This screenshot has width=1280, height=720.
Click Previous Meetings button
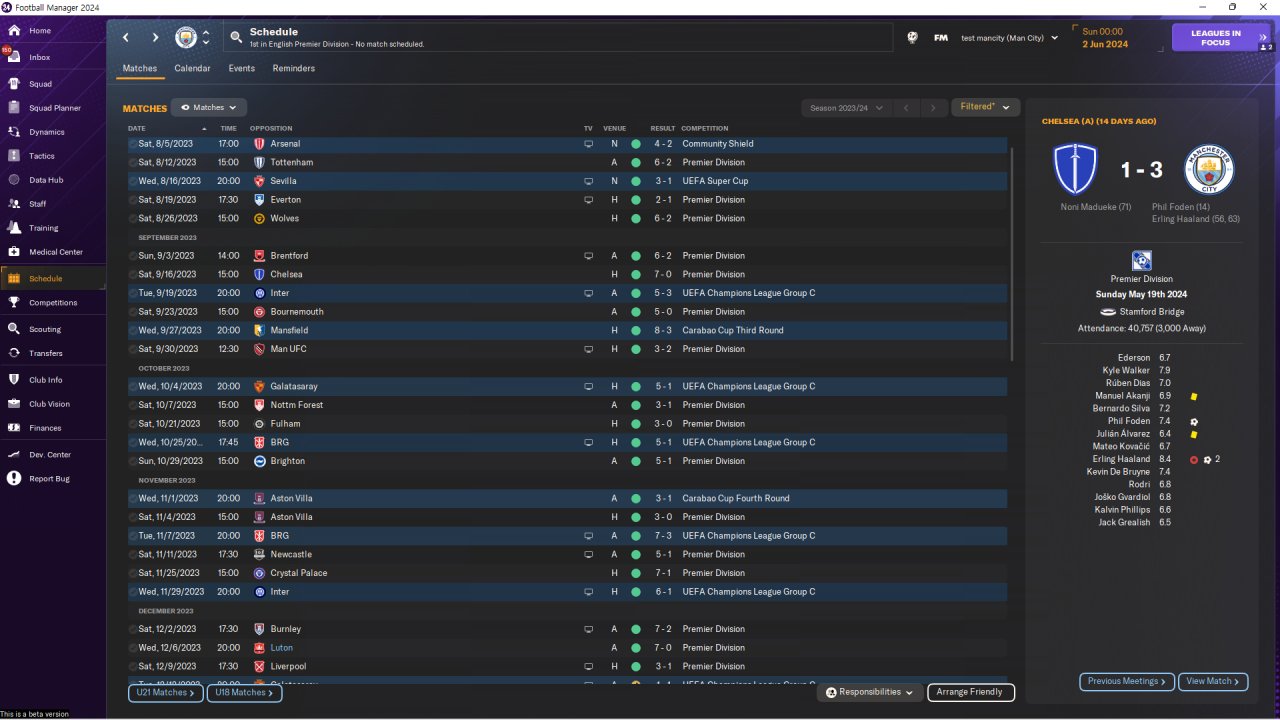[1127, 681]
